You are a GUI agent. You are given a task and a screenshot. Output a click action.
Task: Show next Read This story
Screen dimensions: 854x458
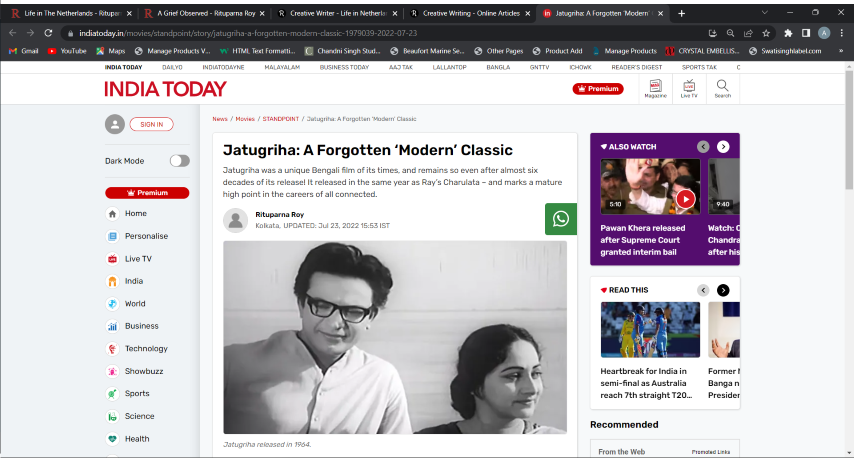pos(723,290)
